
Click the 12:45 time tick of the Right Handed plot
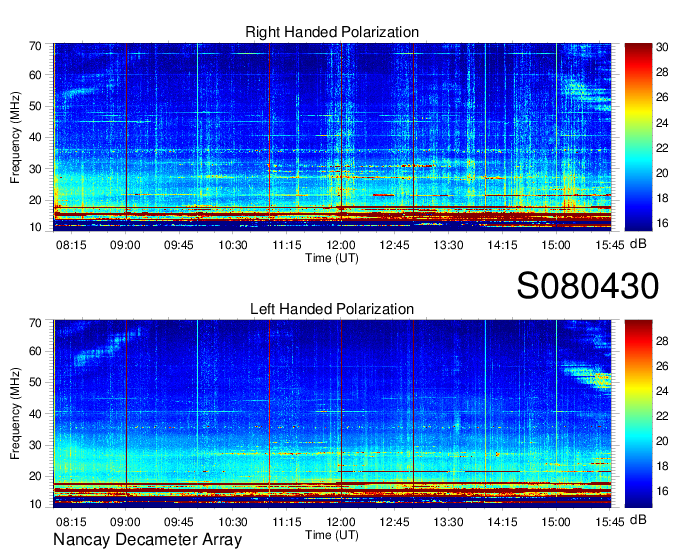click(x=394, y=245)
